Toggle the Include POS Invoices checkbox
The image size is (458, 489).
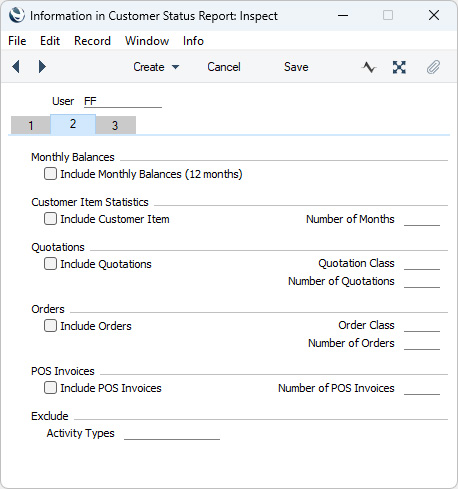click(x=50, y=388)
